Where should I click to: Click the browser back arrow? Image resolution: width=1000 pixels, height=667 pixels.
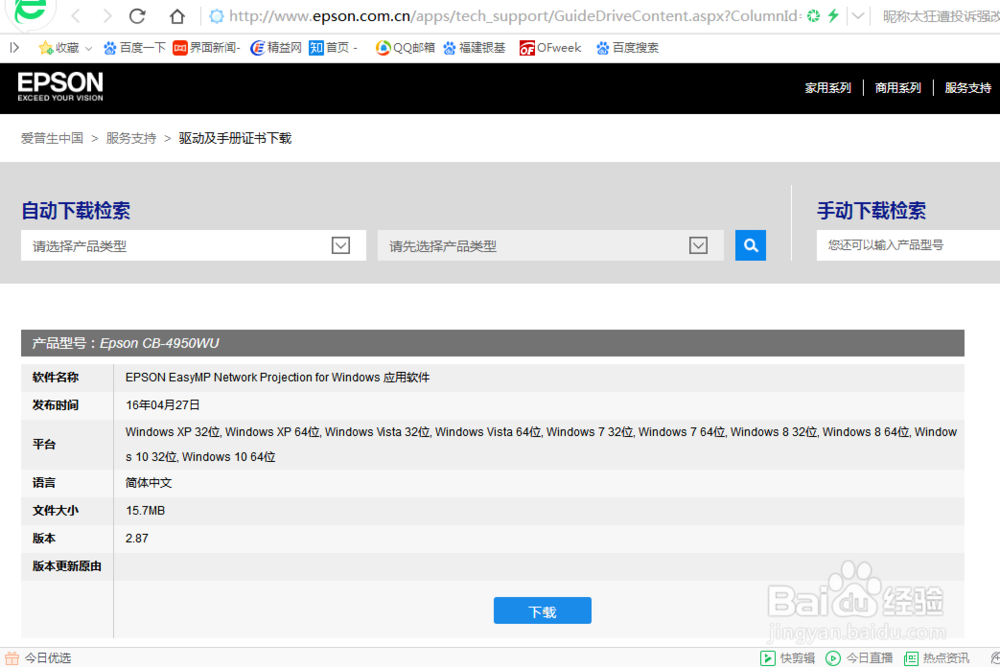pyautogui.click(x=76, y=16)
